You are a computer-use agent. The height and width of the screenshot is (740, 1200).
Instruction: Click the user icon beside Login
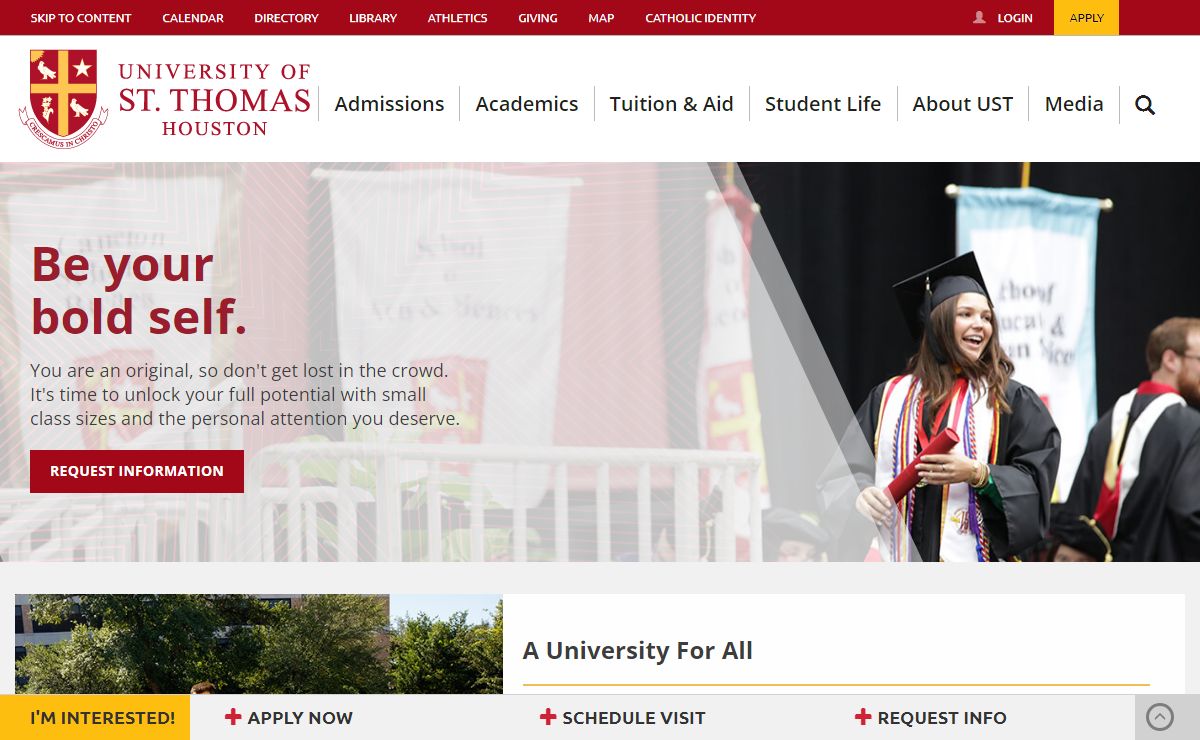click(979, 18)
